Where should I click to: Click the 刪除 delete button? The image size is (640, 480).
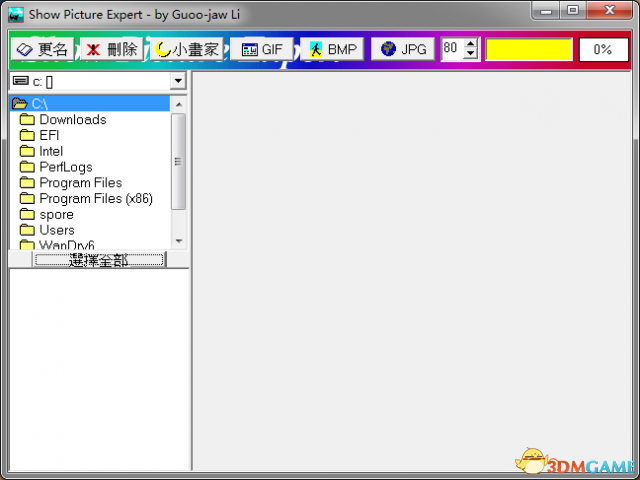coord(111,49)
